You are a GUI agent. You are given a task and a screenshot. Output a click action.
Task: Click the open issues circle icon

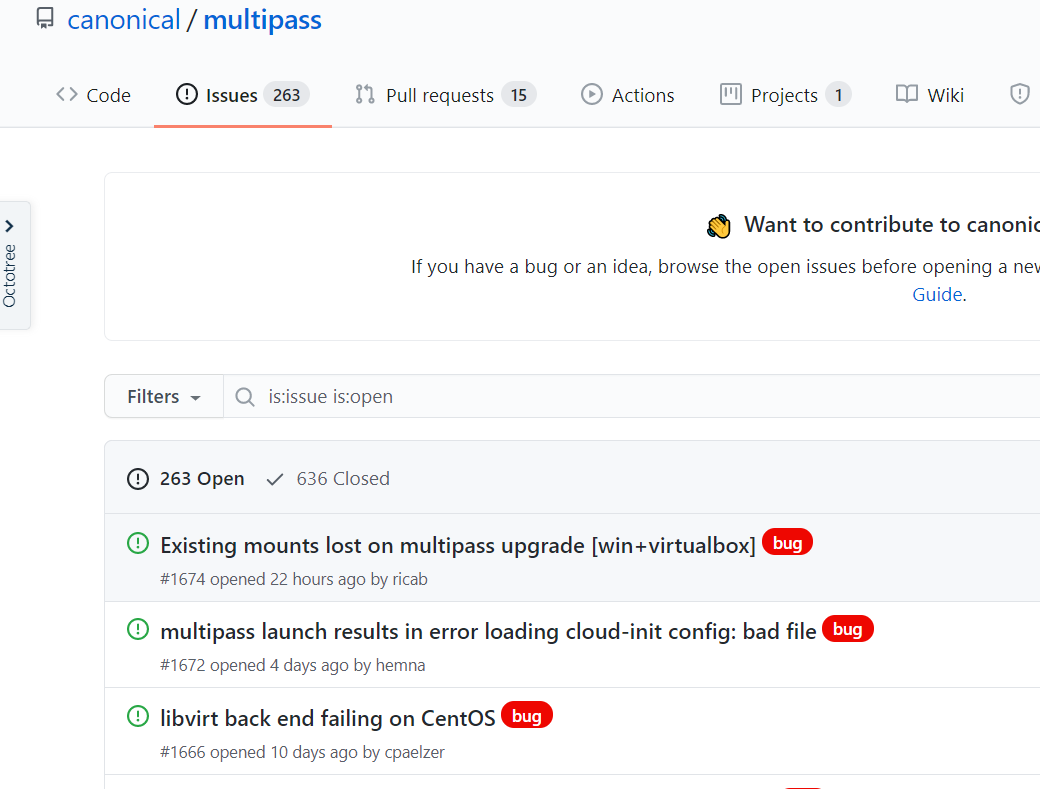coord(137,479)
